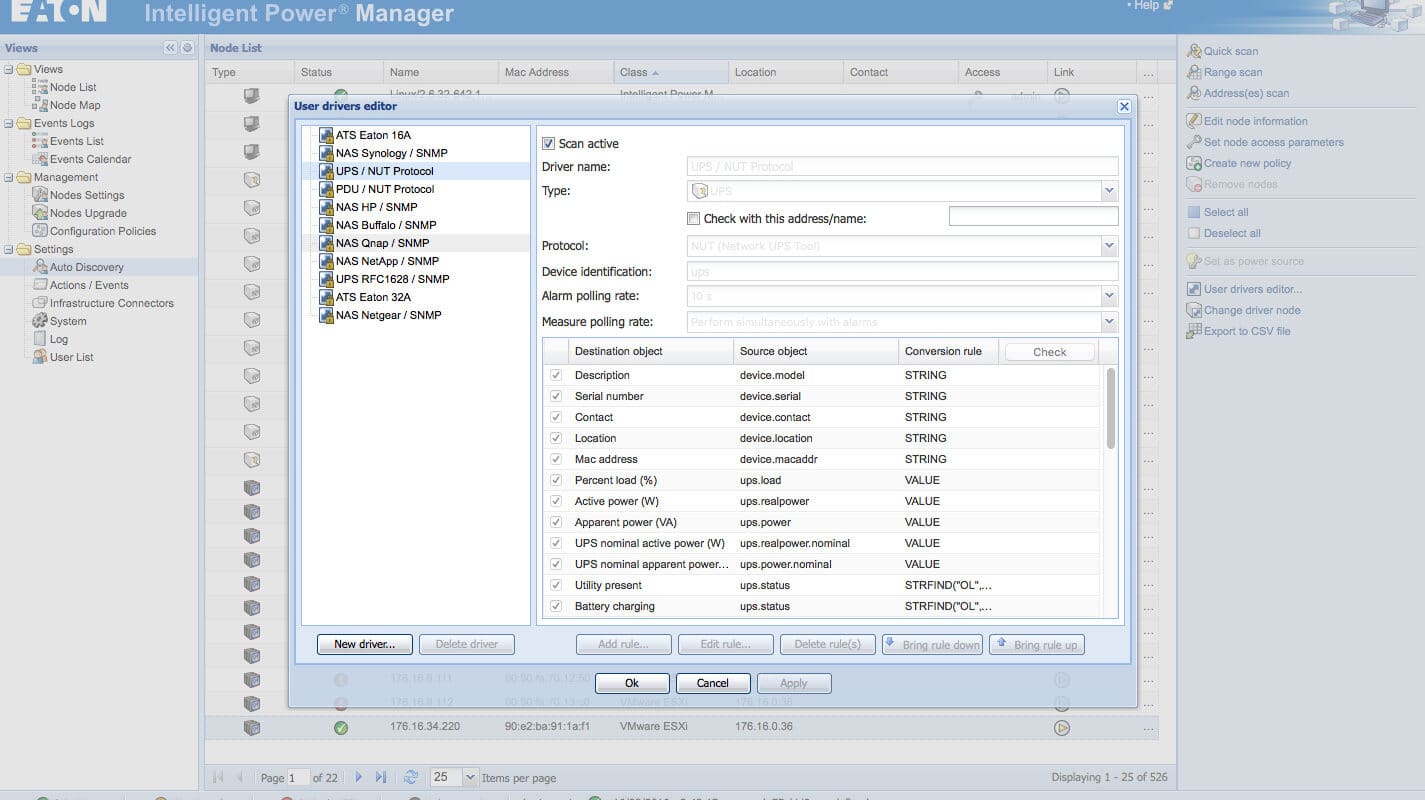1425x800 pixels.
Task: Collapse the Views panel with double-arrow icon
Action: tap(170, 48)
